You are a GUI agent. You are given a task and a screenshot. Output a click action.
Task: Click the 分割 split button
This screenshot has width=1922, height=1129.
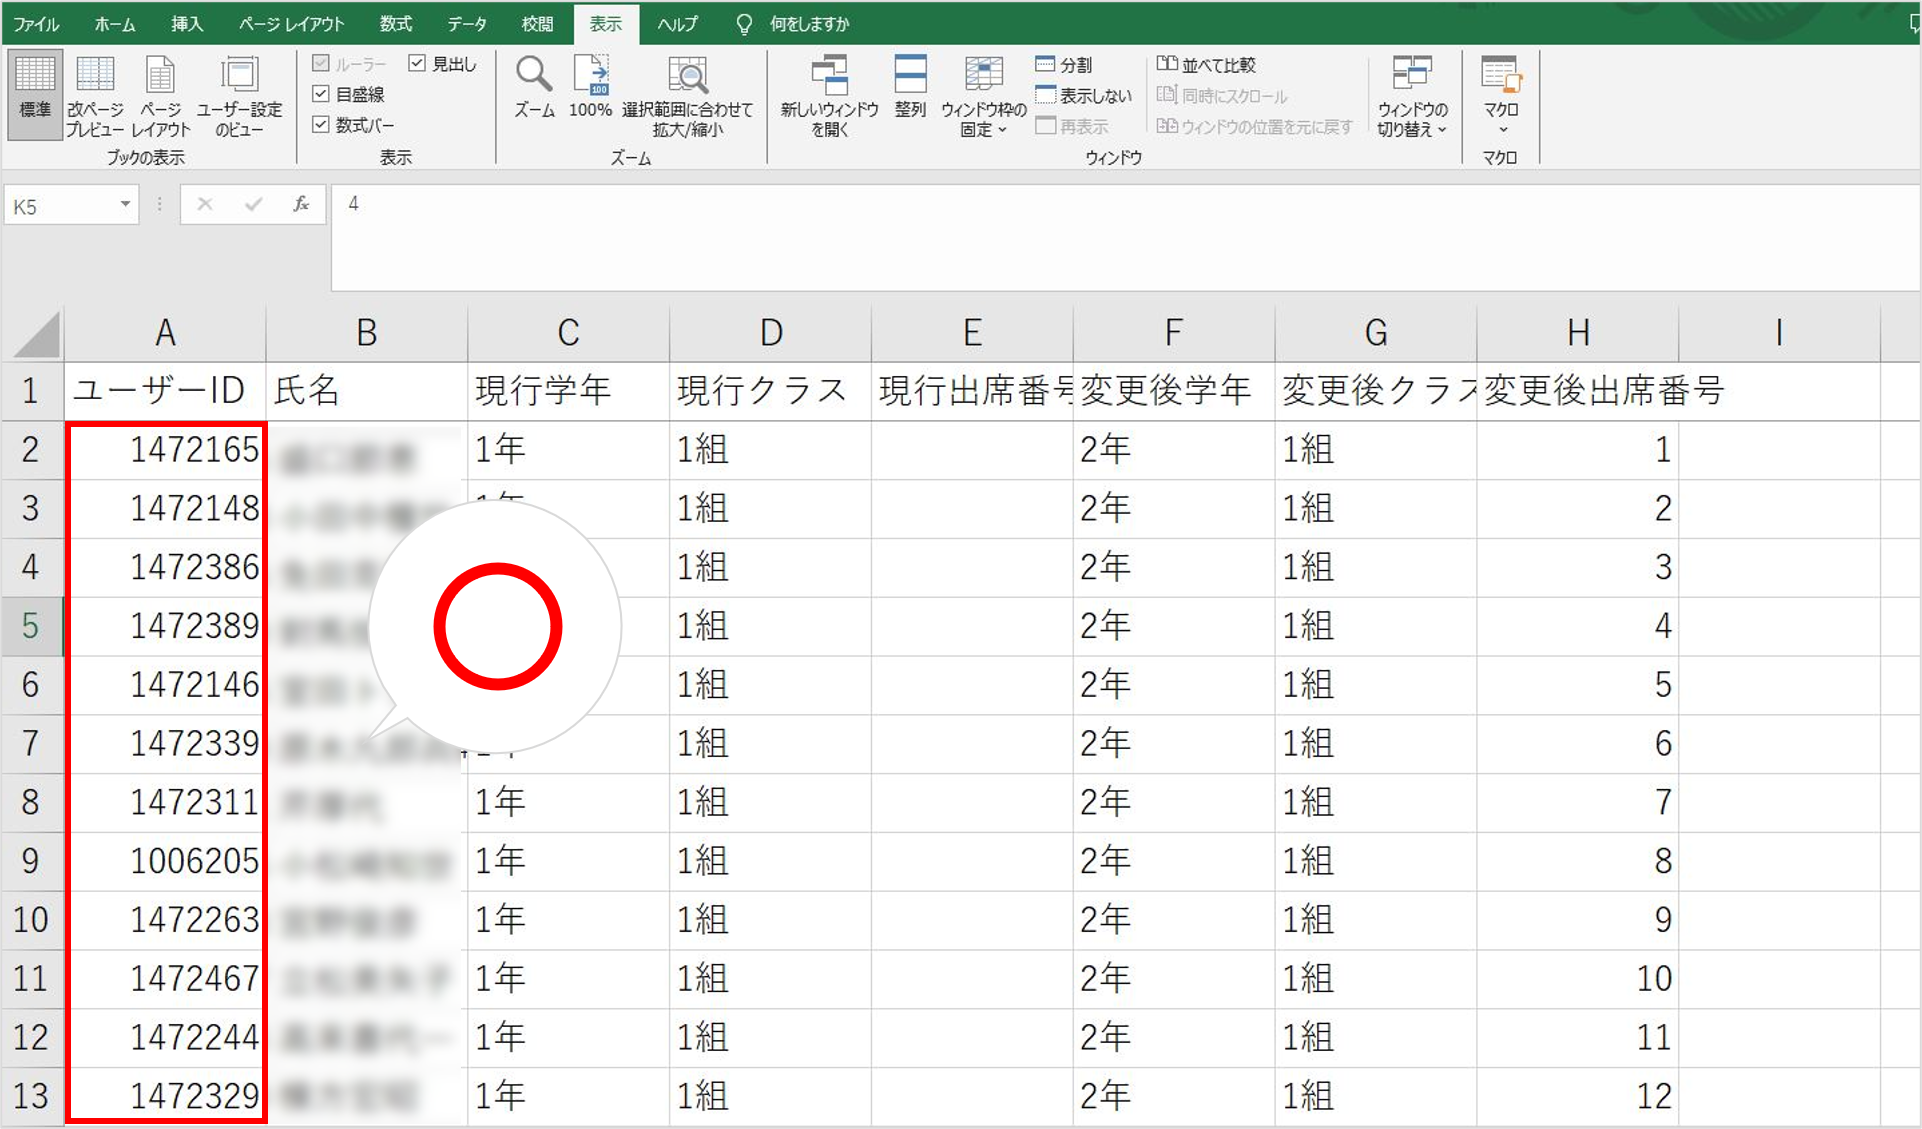coord(1064,65)
